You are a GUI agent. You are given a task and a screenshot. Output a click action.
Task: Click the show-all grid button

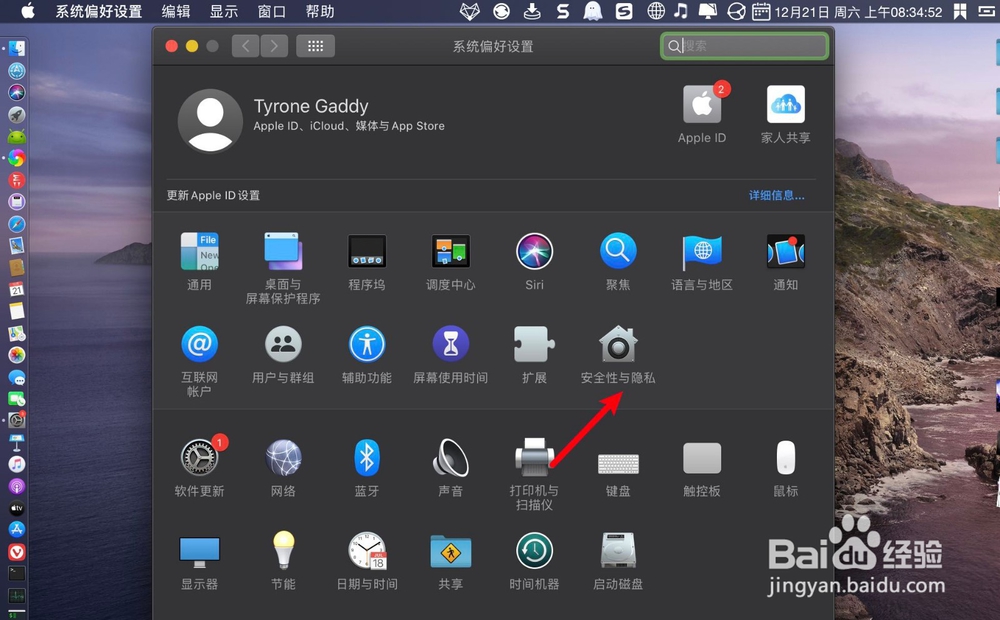click(x=316, y=46)
